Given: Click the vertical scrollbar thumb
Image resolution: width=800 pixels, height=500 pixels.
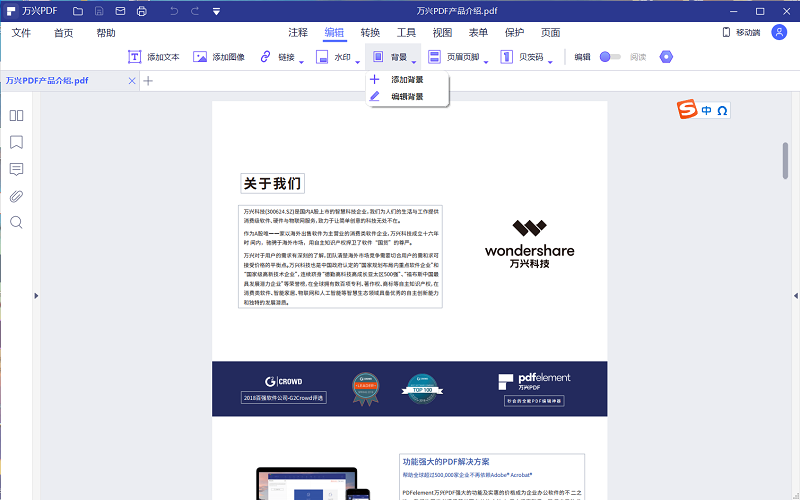Looking at the screenshot, I should pos(785,160).
